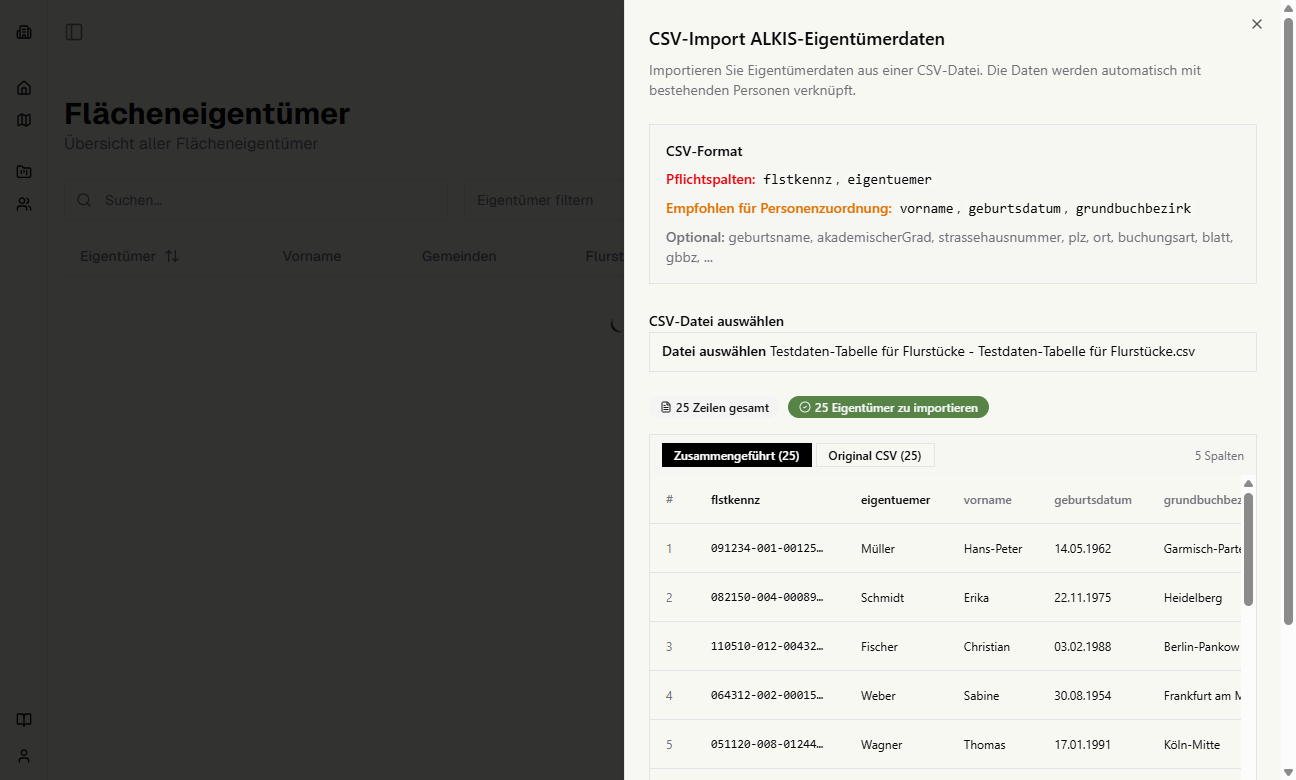Click the geburtsdatum column header

tap(1093, 500)
